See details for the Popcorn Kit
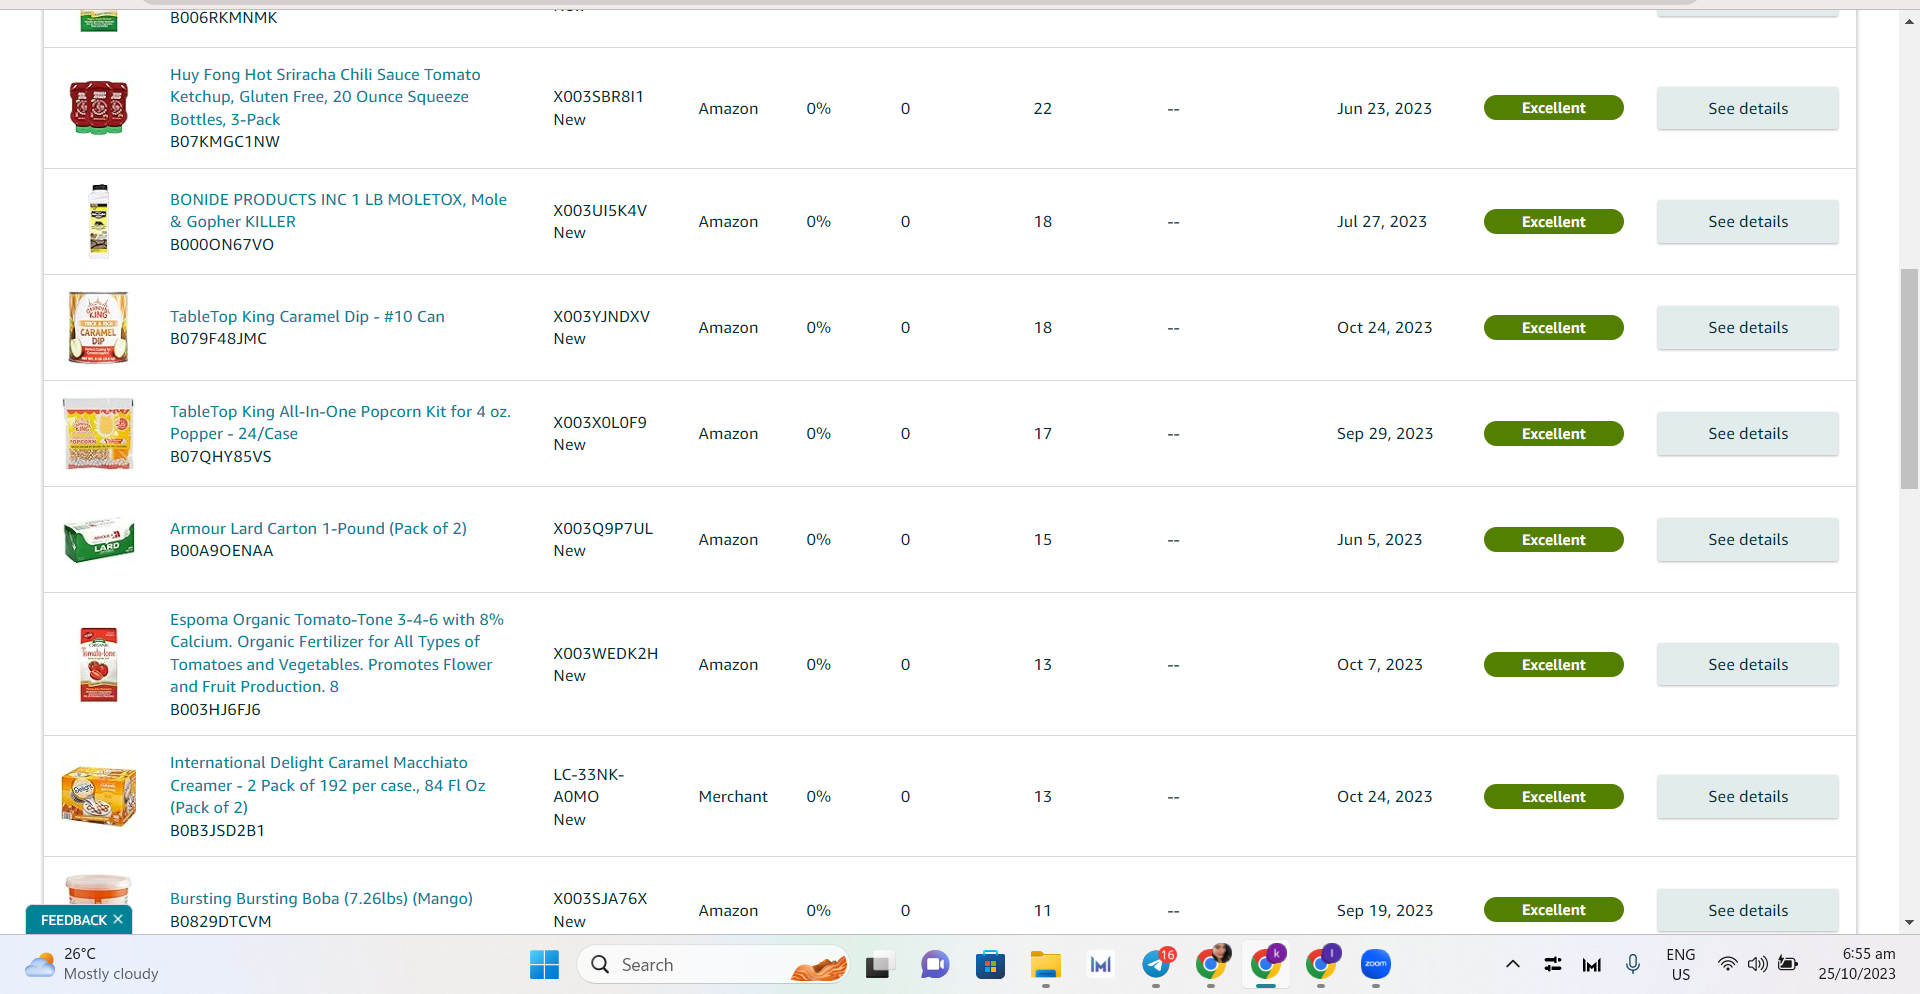Image resolution: width=1920 pixels, height=994 pixels. click(x=1747, y=433)
